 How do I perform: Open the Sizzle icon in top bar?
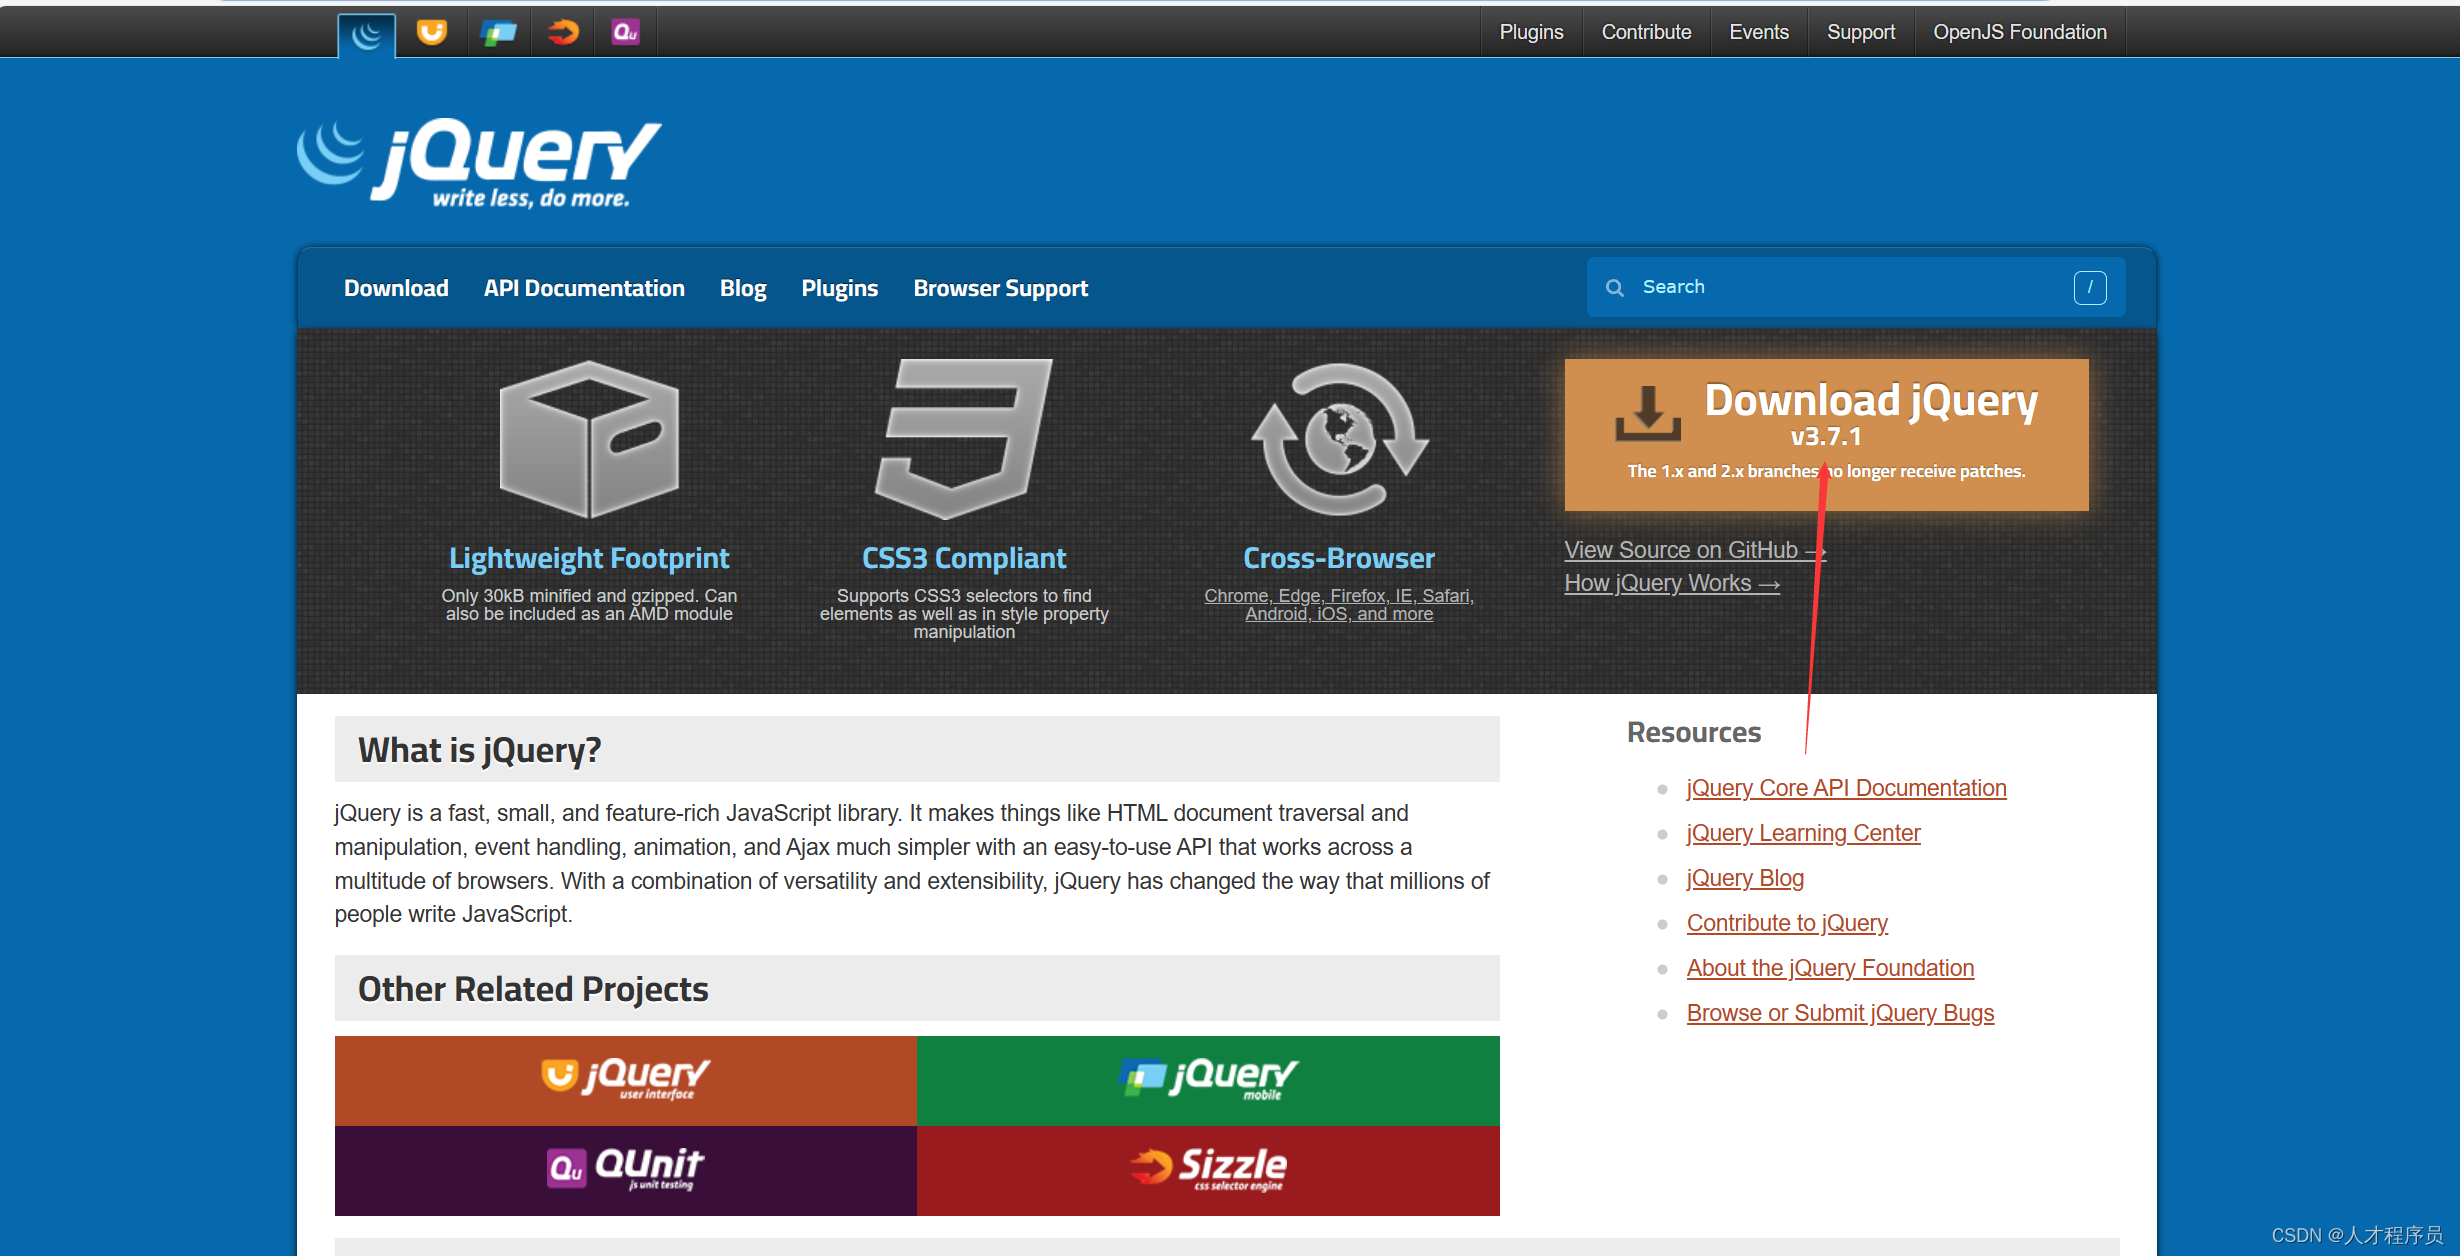(563, 32)
